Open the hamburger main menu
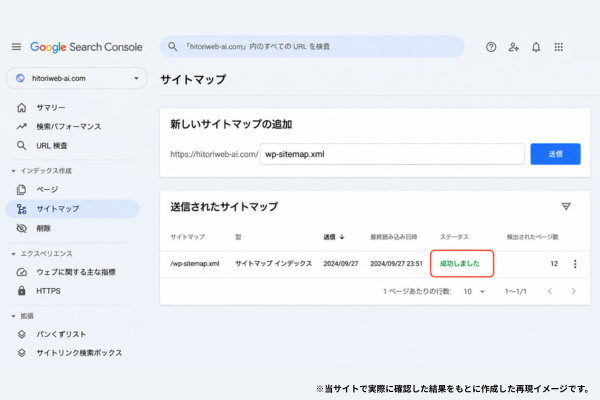The height and width of the screenshot is (400, 600). (16, 47)
